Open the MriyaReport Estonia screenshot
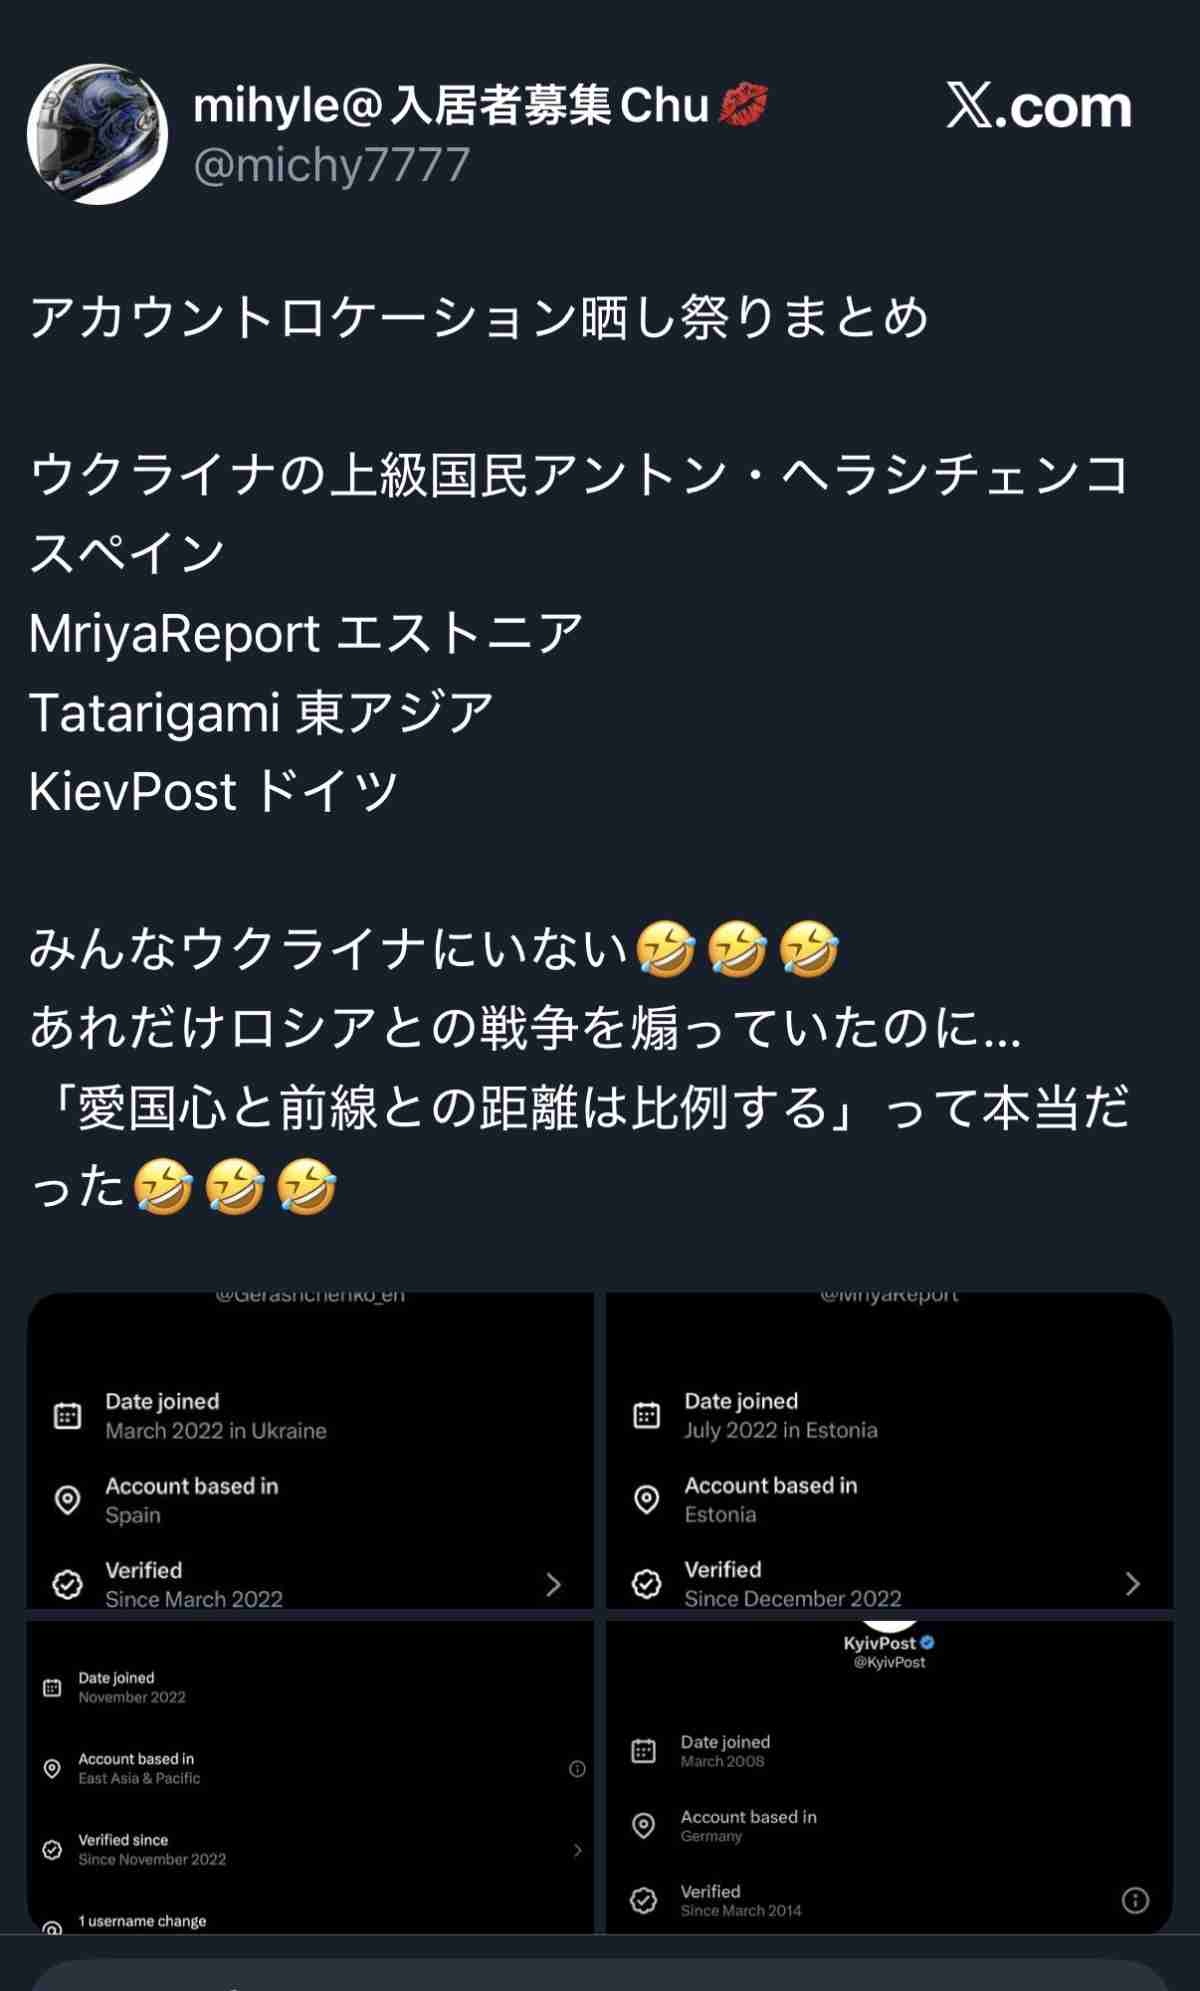 [x=889, y=1450]
